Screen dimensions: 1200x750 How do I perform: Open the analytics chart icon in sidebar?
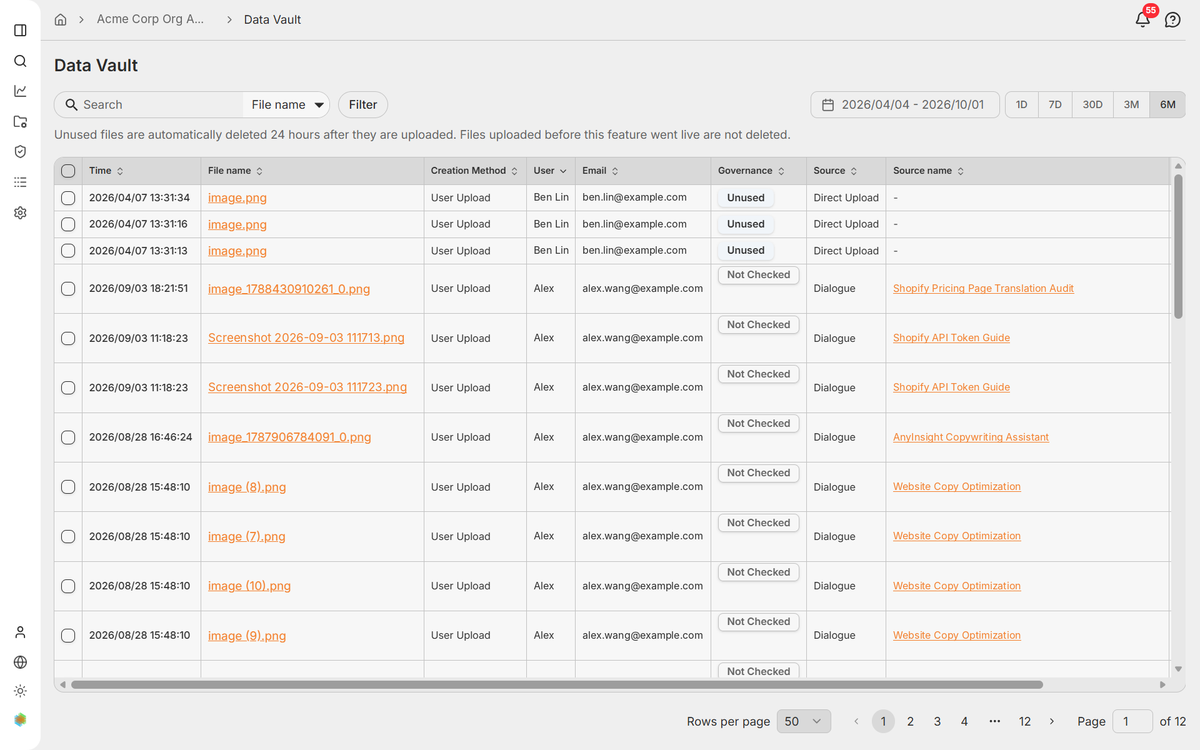(20, 91)
